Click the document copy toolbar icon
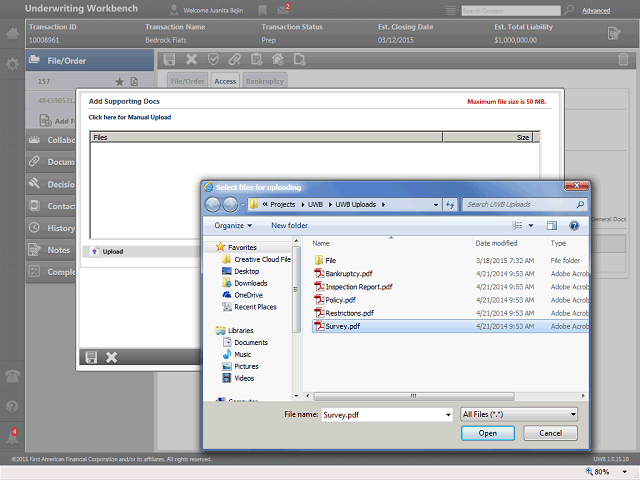 tap(300, 60)
